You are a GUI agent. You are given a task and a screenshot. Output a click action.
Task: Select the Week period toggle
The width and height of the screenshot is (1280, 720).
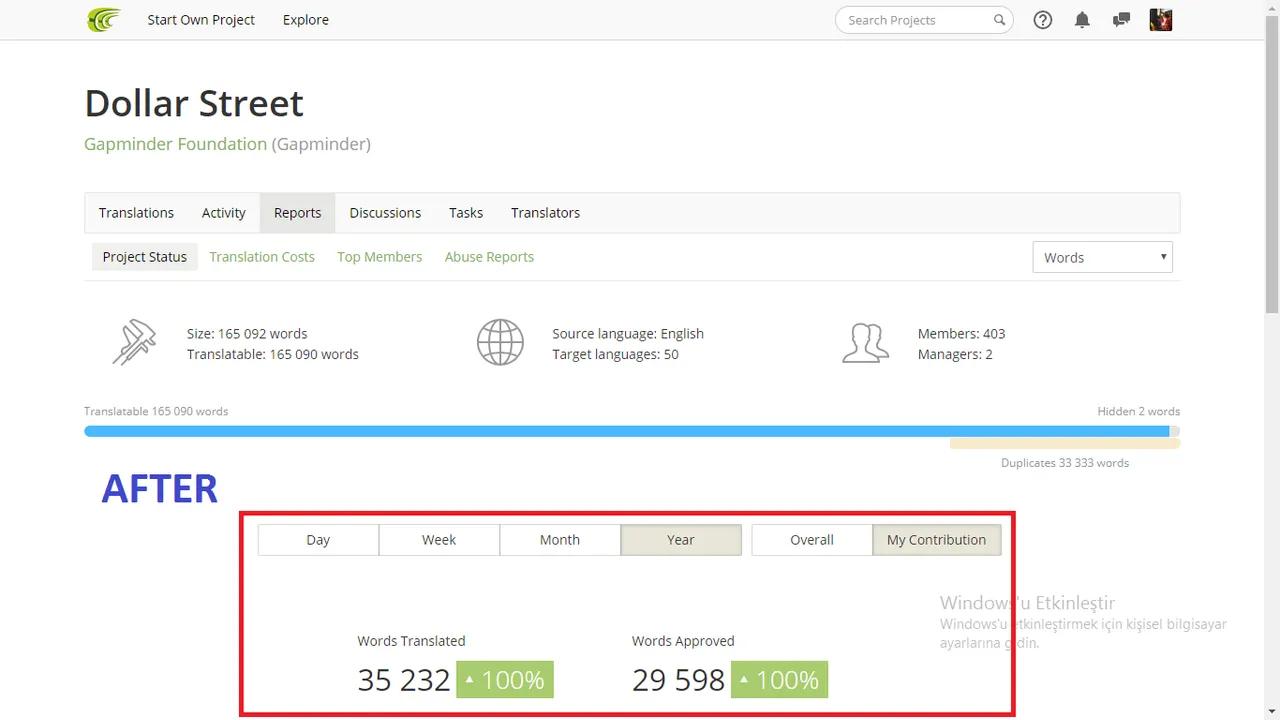pos(439,540)
